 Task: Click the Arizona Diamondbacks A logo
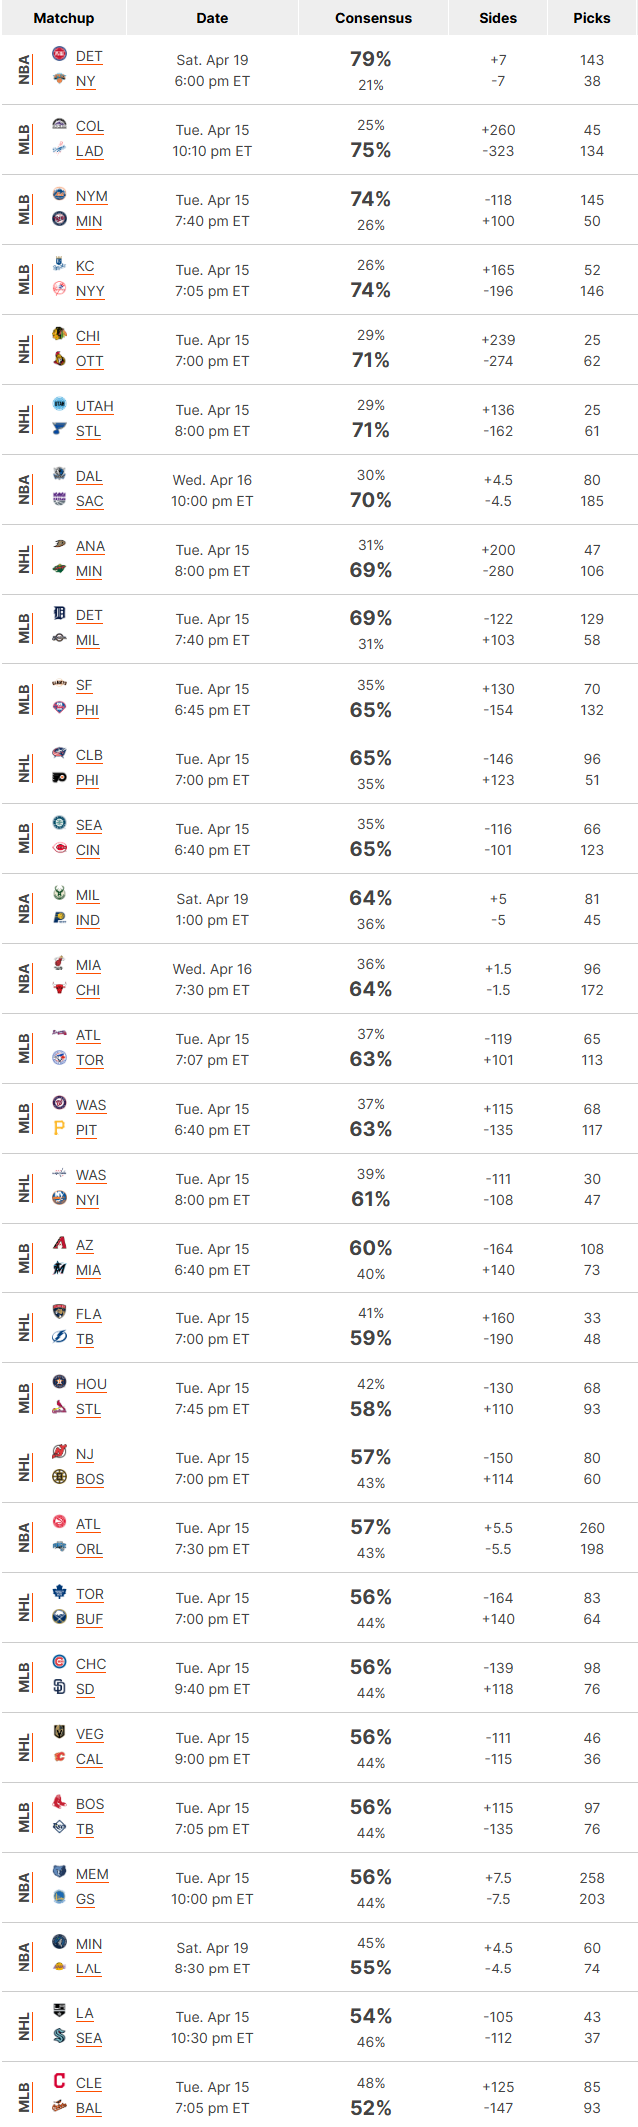click(59, 1243)
